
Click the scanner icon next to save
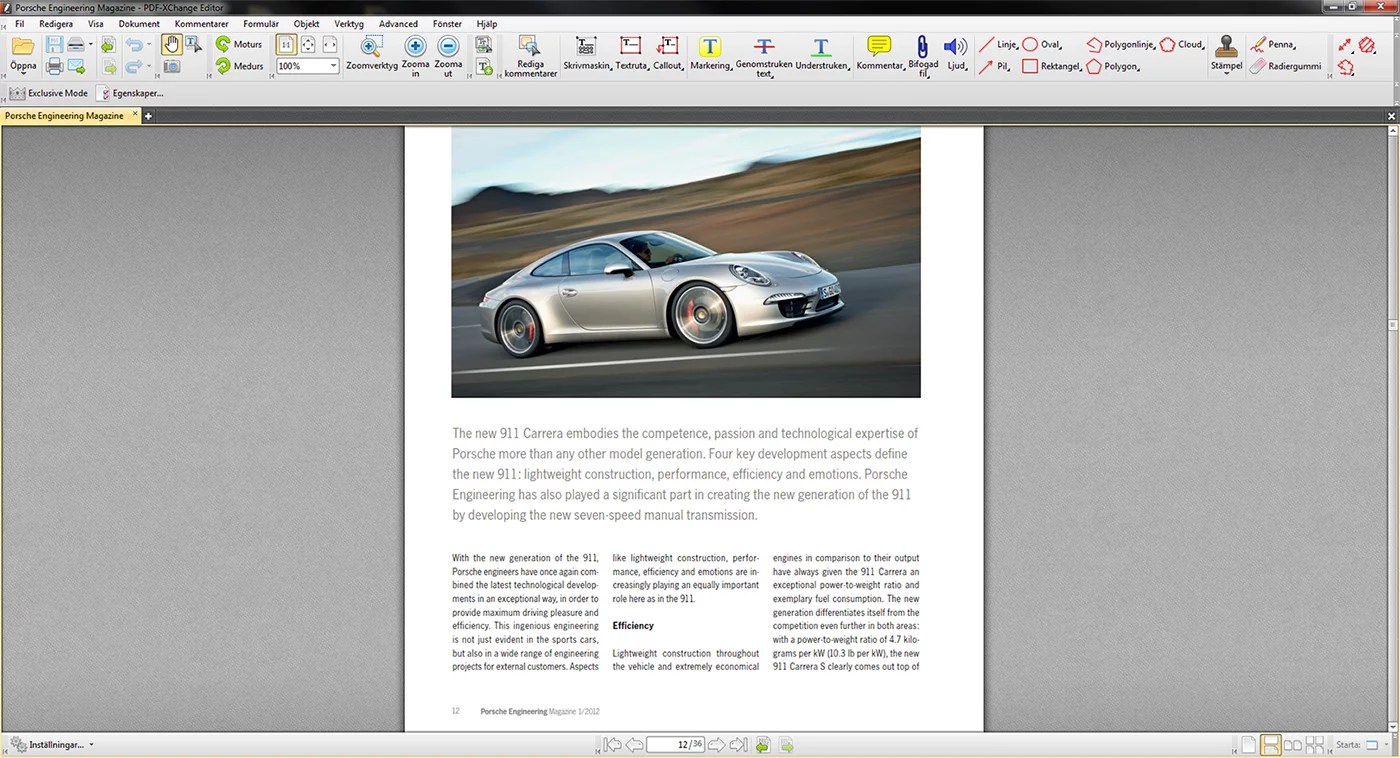point(76,45)
